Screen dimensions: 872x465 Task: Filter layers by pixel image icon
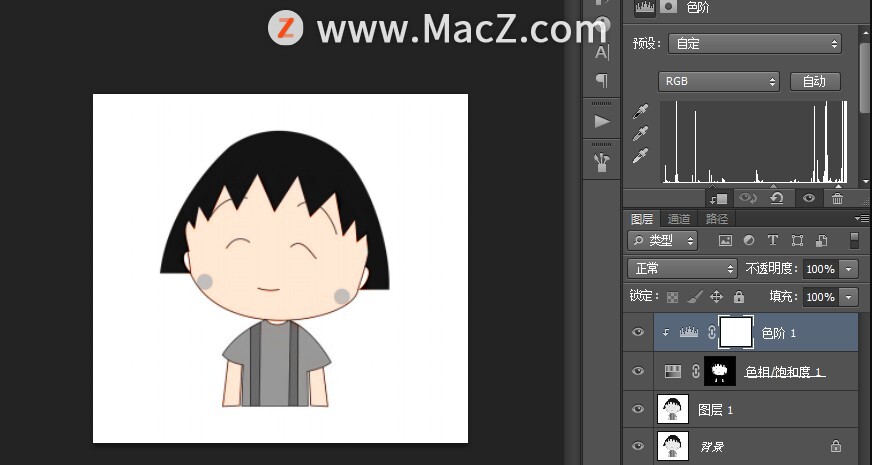pyautogui.click(x=725, y=240)
